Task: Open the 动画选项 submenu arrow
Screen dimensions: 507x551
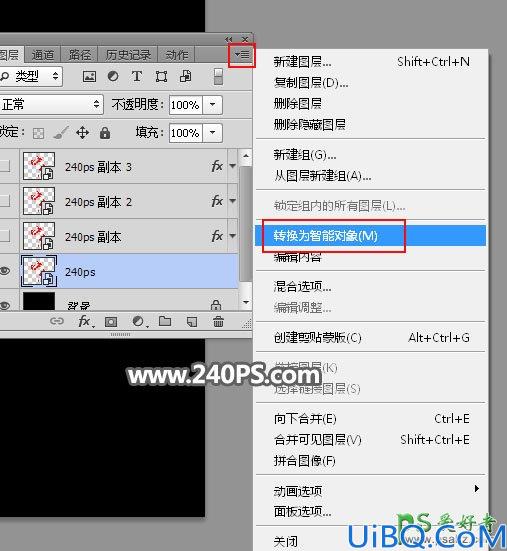Action: (x=476, y=488)
